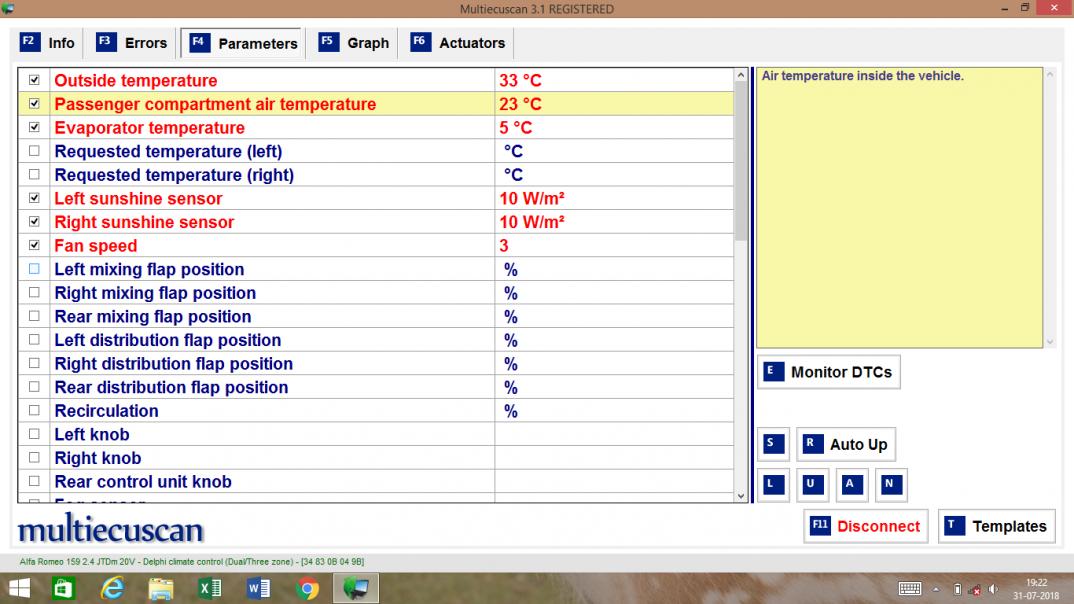
Task: Check the Right knob parameter
Action: pos(34,458)
